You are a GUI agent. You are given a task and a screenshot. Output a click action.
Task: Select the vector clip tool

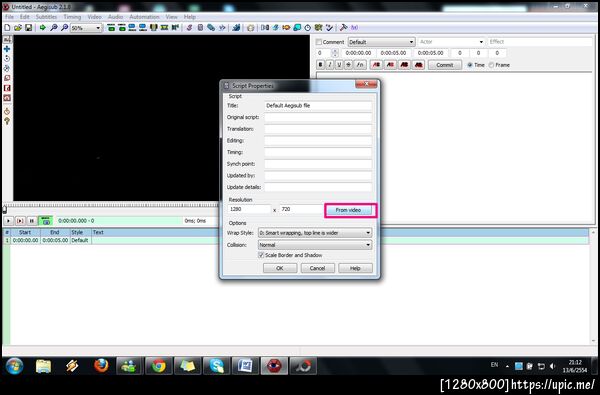7,98
